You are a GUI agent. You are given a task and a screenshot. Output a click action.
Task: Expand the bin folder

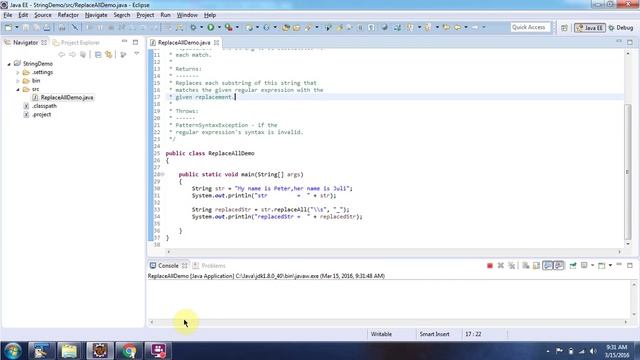pos(18,81)
